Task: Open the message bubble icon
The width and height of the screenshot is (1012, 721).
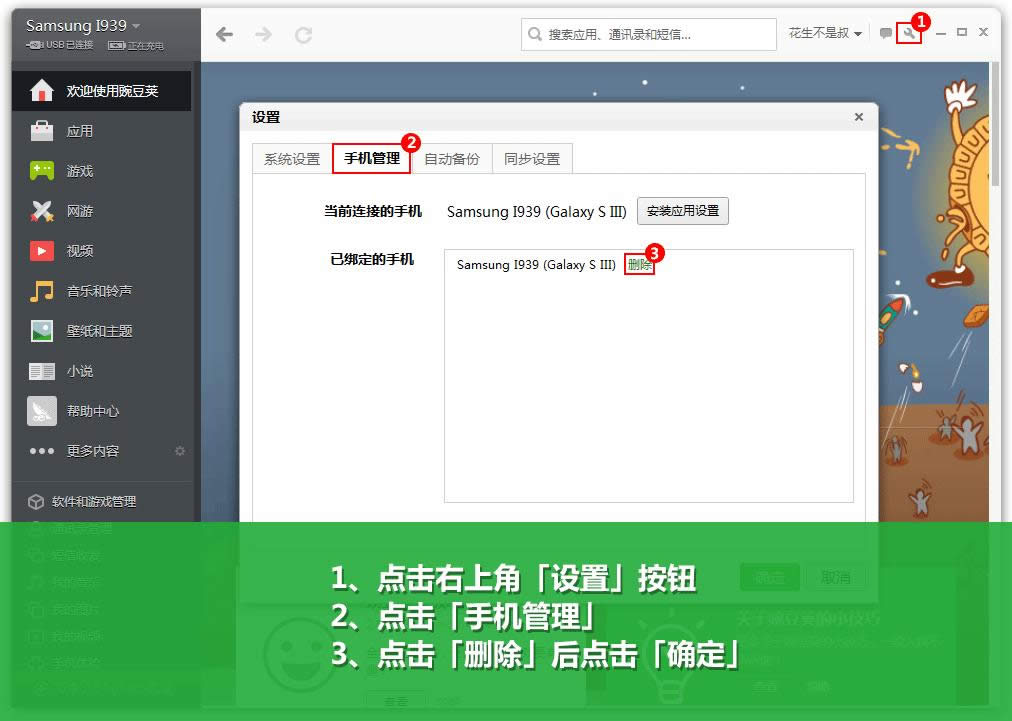Action: pyautogui.click(x=886, y=34)
